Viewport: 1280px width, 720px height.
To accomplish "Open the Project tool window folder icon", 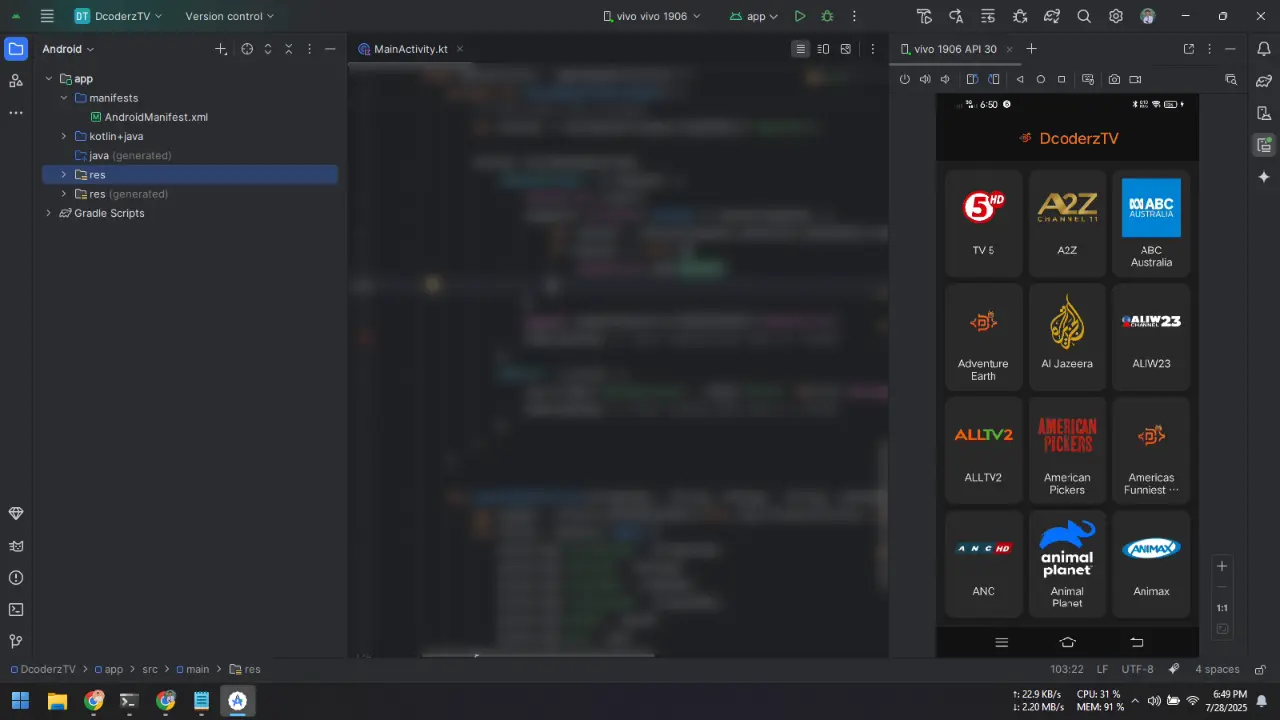I will [x=16, y=49].
